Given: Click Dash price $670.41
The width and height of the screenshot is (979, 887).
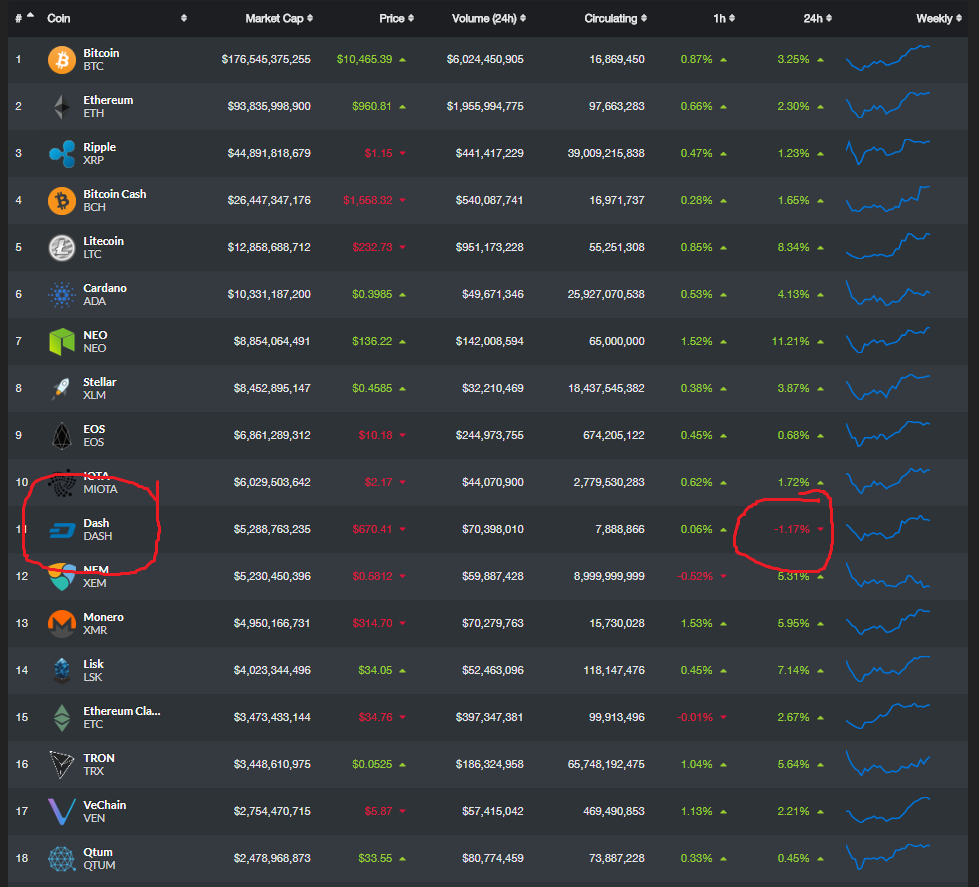Looking at the screenshot, I should [x=372, y=529].
